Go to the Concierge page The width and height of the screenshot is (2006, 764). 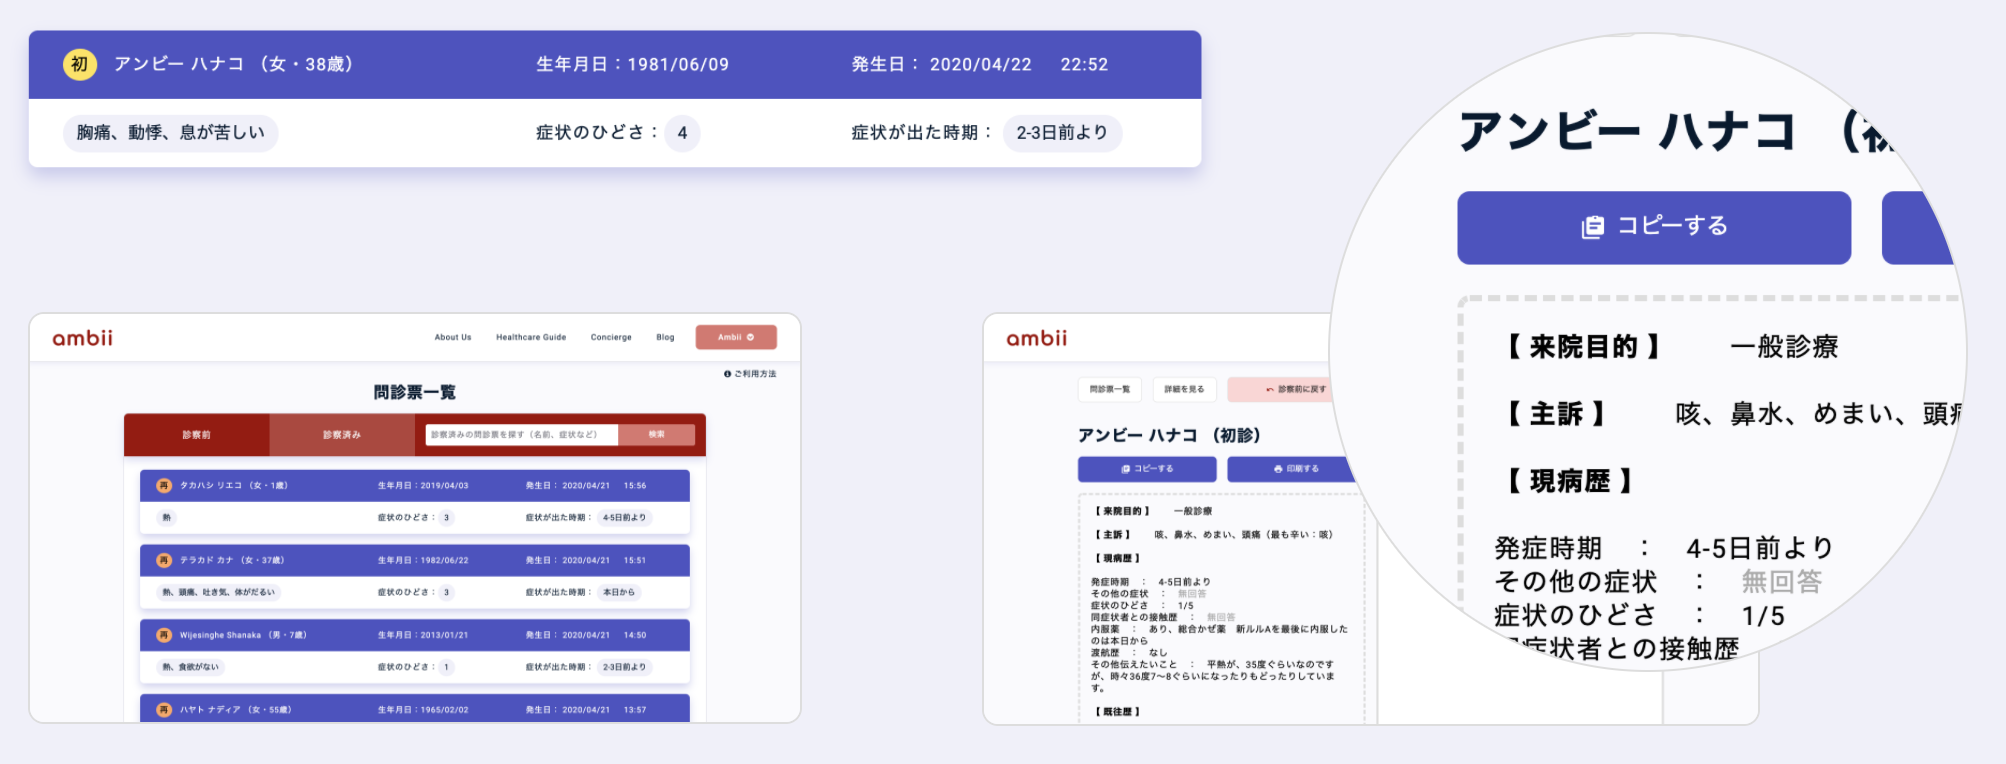[x=610, y=337]
